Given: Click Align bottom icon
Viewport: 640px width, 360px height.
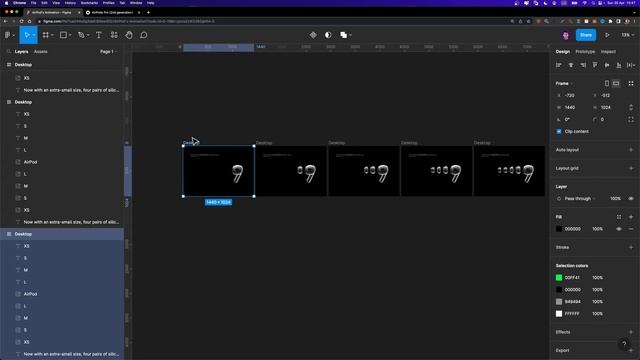Looking at the screenshot, I should [619, 65].
